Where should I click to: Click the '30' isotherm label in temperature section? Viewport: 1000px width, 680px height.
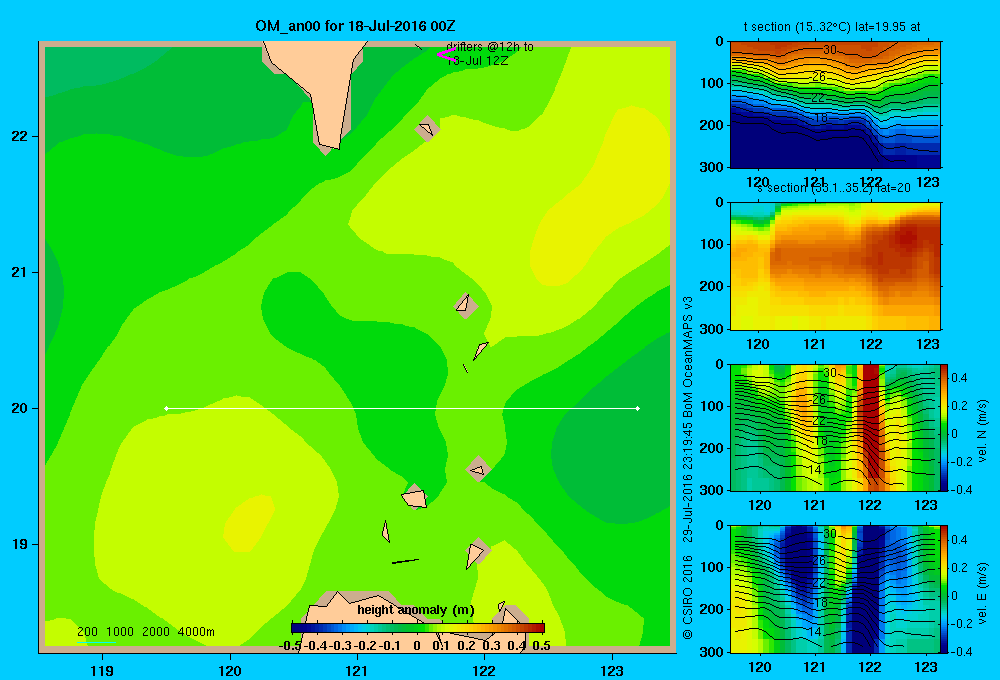pyautogui.click(x=829, y=50)
